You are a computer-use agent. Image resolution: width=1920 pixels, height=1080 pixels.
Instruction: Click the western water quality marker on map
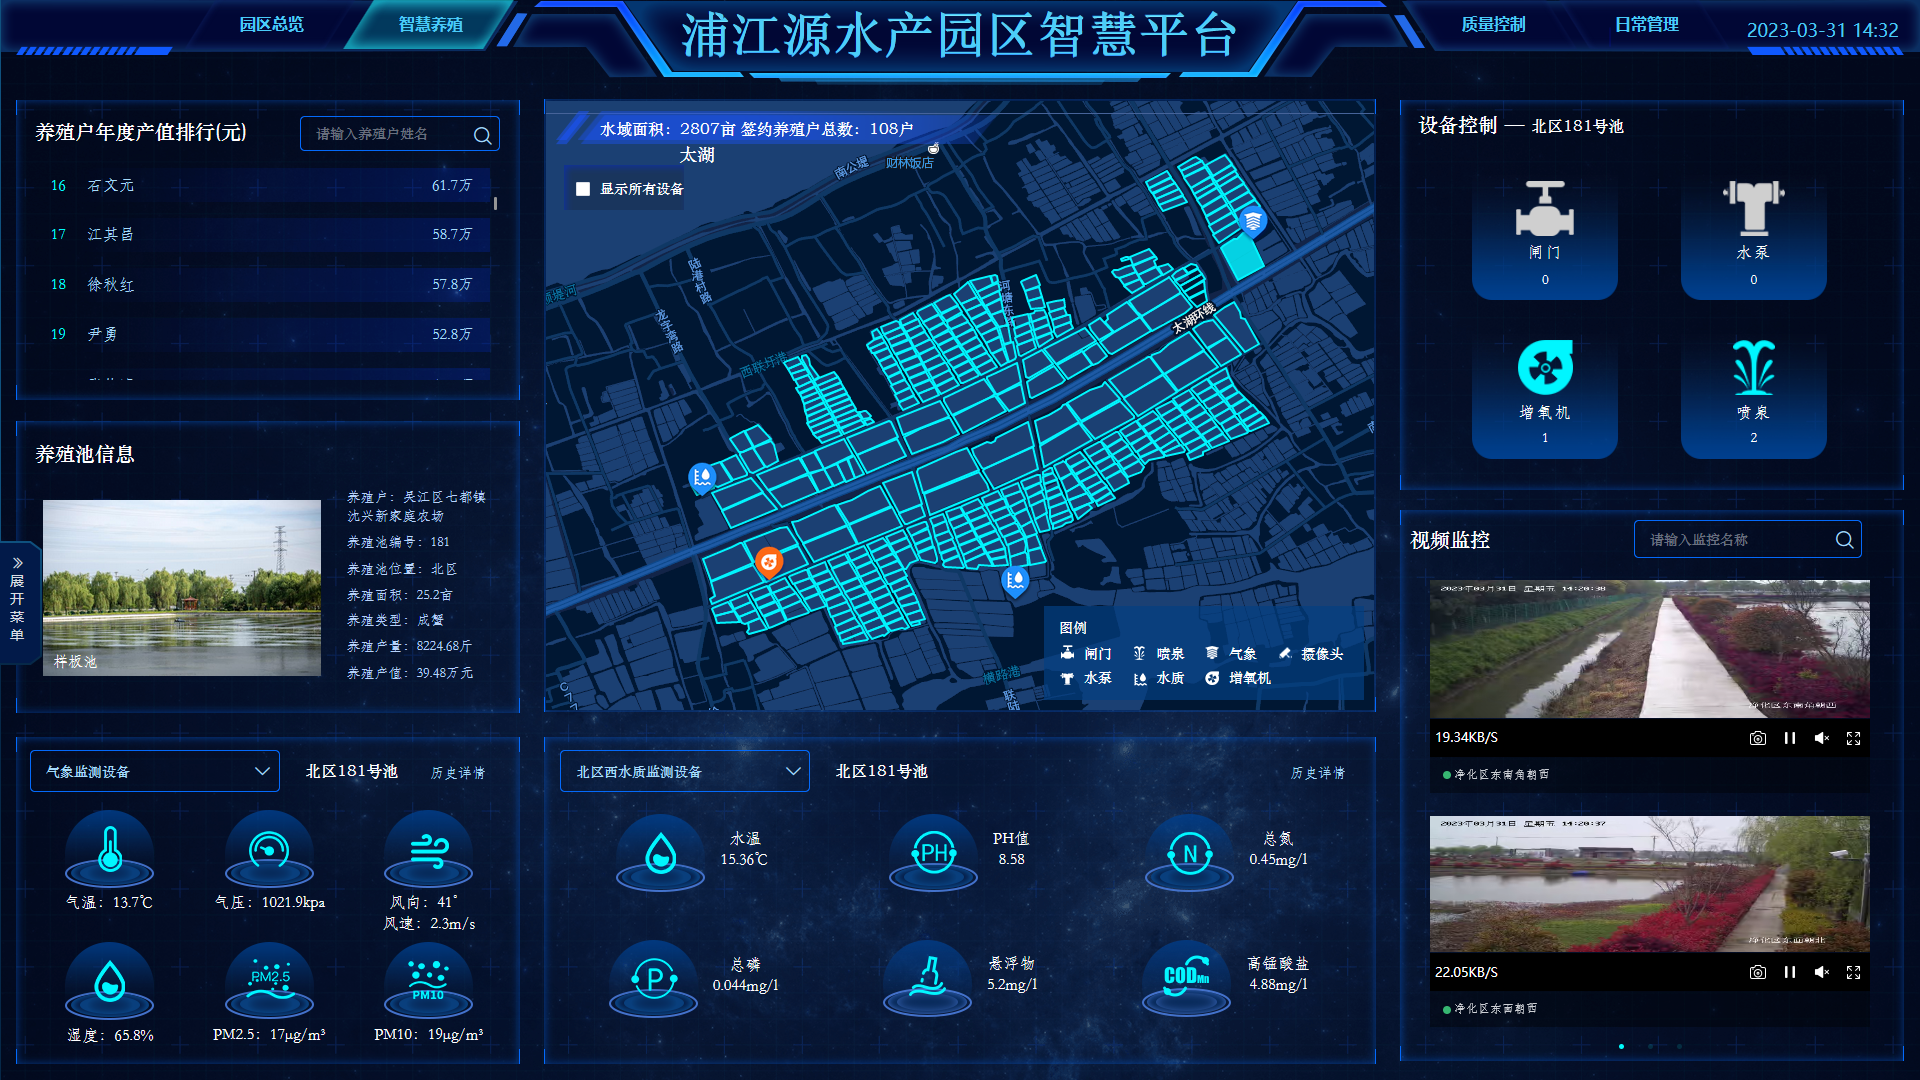(702, 478)
